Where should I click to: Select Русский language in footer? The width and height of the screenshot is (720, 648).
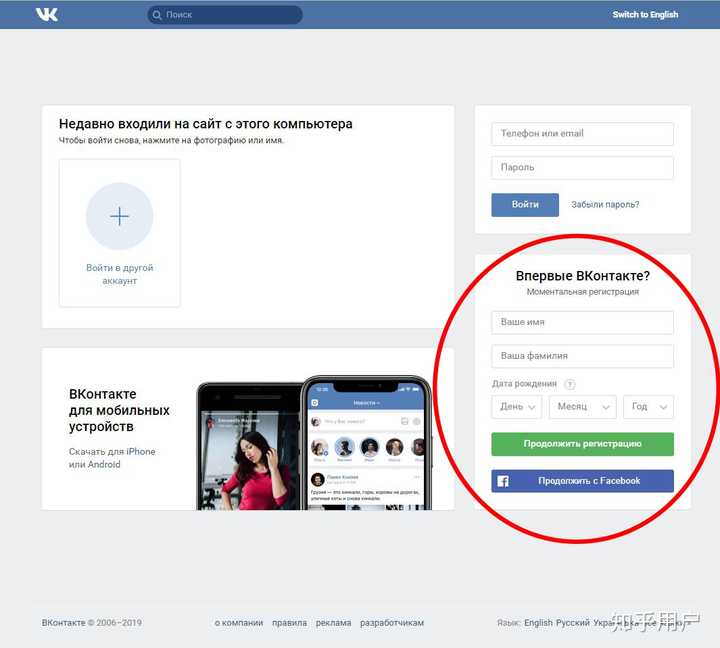573,623
